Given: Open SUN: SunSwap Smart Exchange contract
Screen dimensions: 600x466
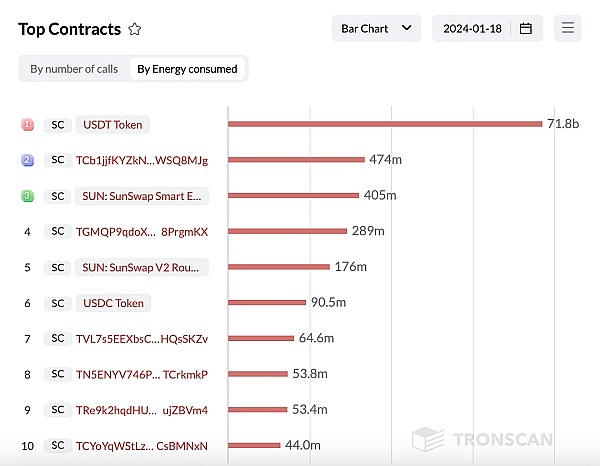Looking at the screenshot, I should click(x=142, y=196).
